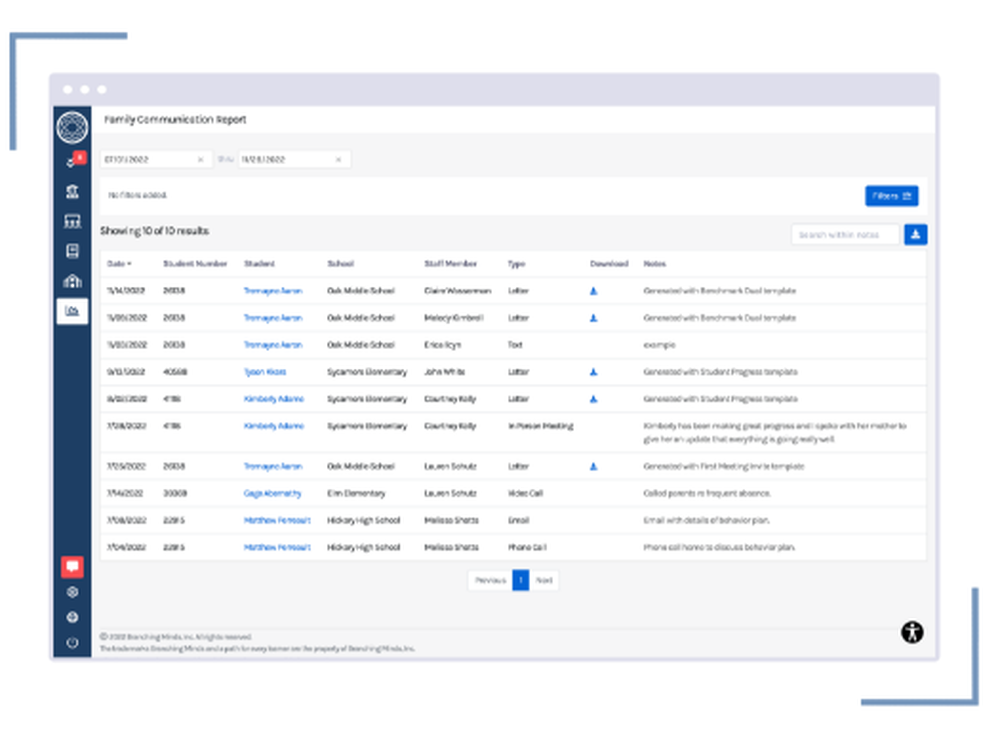This screenshot has height=733, width=1000.
Task: Open the Filters button
Action: point(891,196)
